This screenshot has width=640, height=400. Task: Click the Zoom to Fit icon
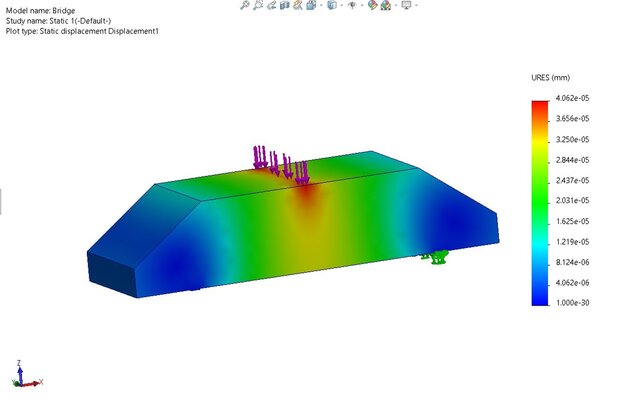[244, 5]
